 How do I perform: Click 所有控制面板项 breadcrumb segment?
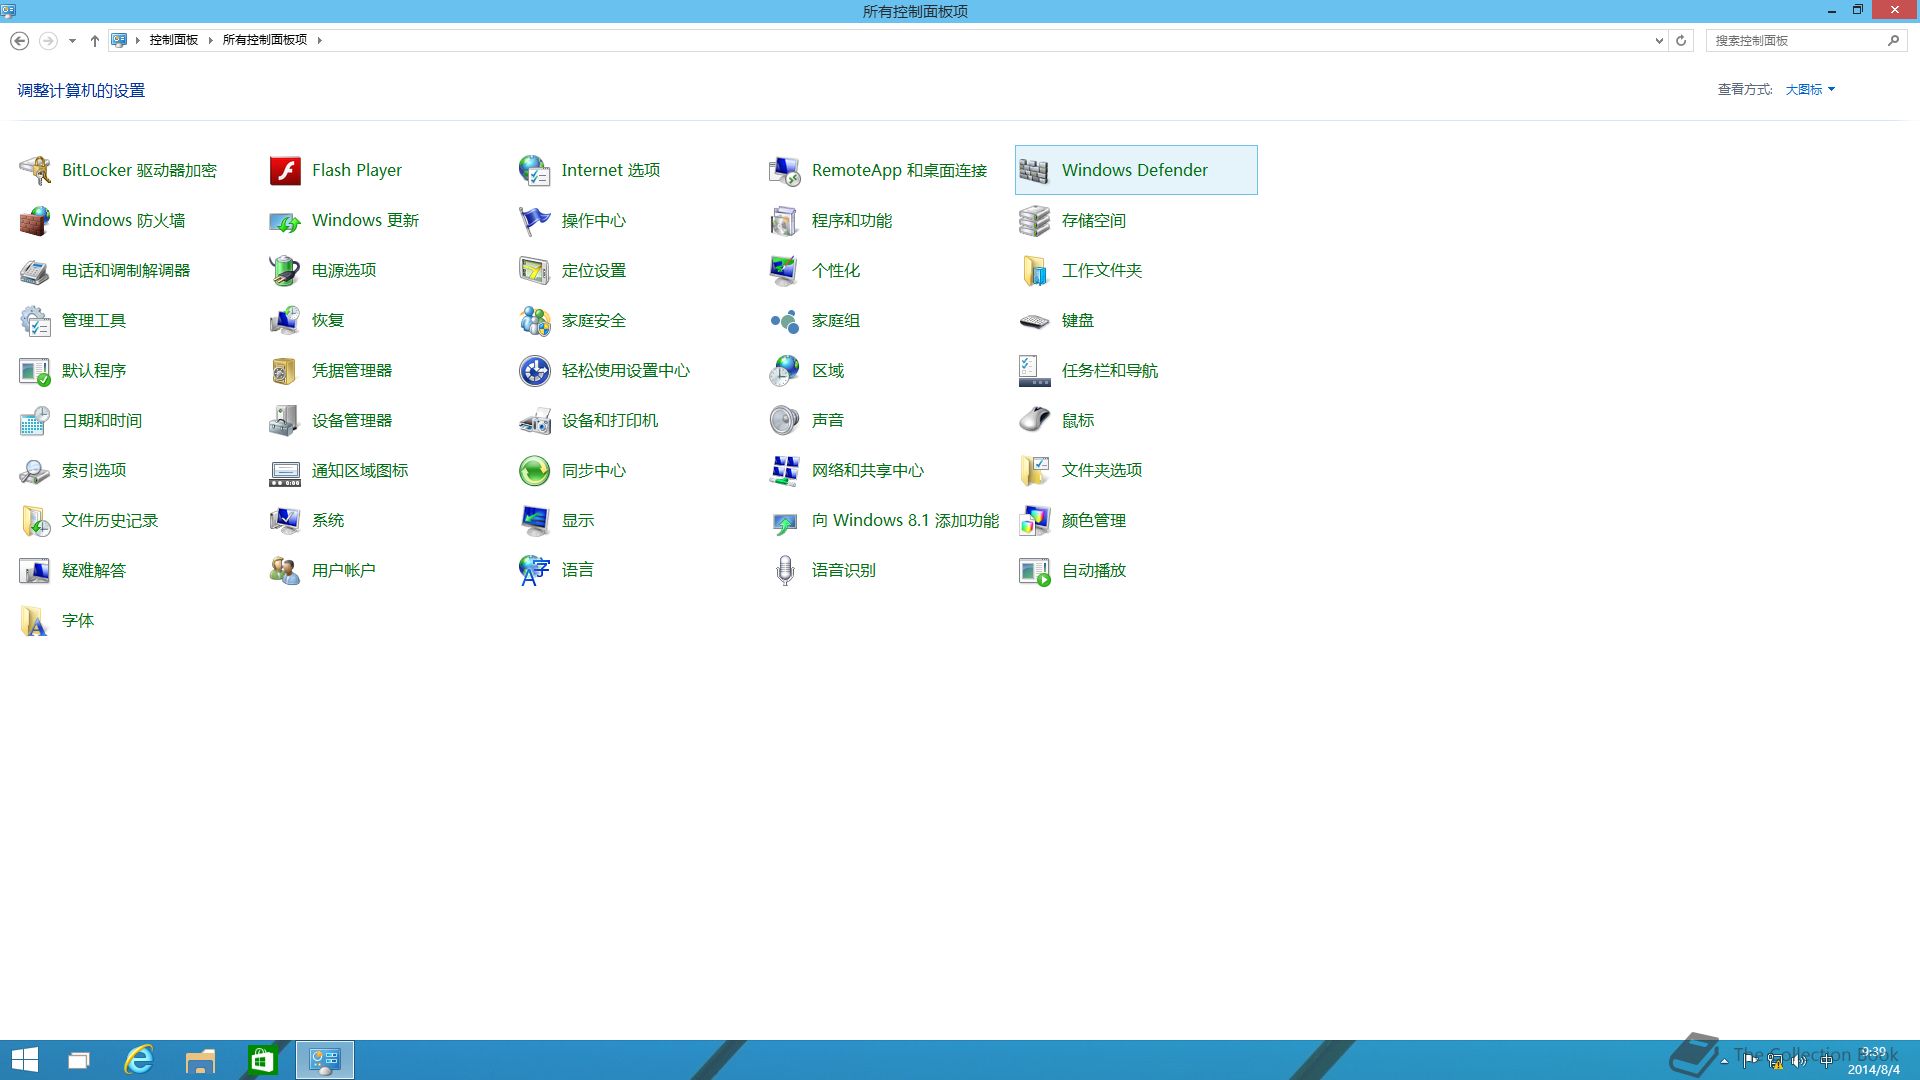point(265,41)
